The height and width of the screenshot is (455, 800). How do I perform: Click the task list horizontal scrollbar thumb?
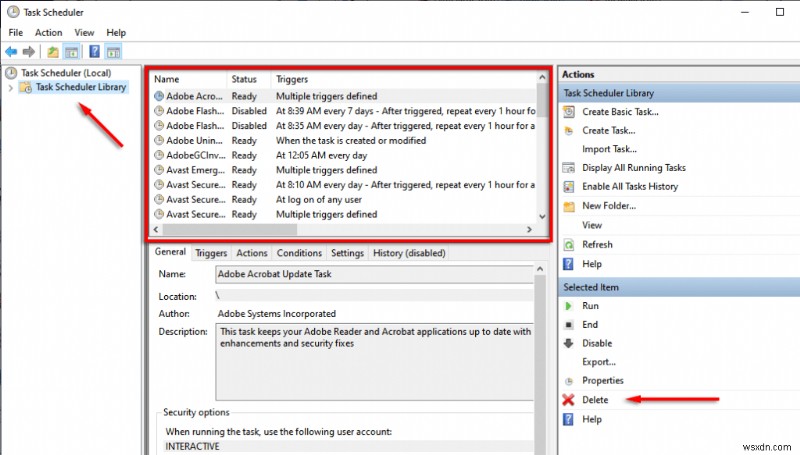click(229, 230)
